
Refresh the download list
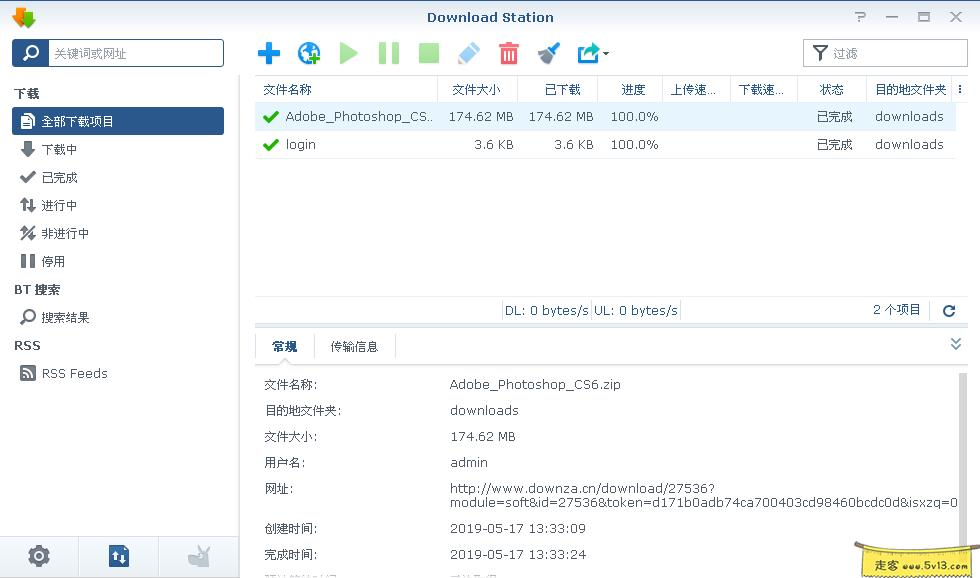pyautogui.click(x=948, y=310)
